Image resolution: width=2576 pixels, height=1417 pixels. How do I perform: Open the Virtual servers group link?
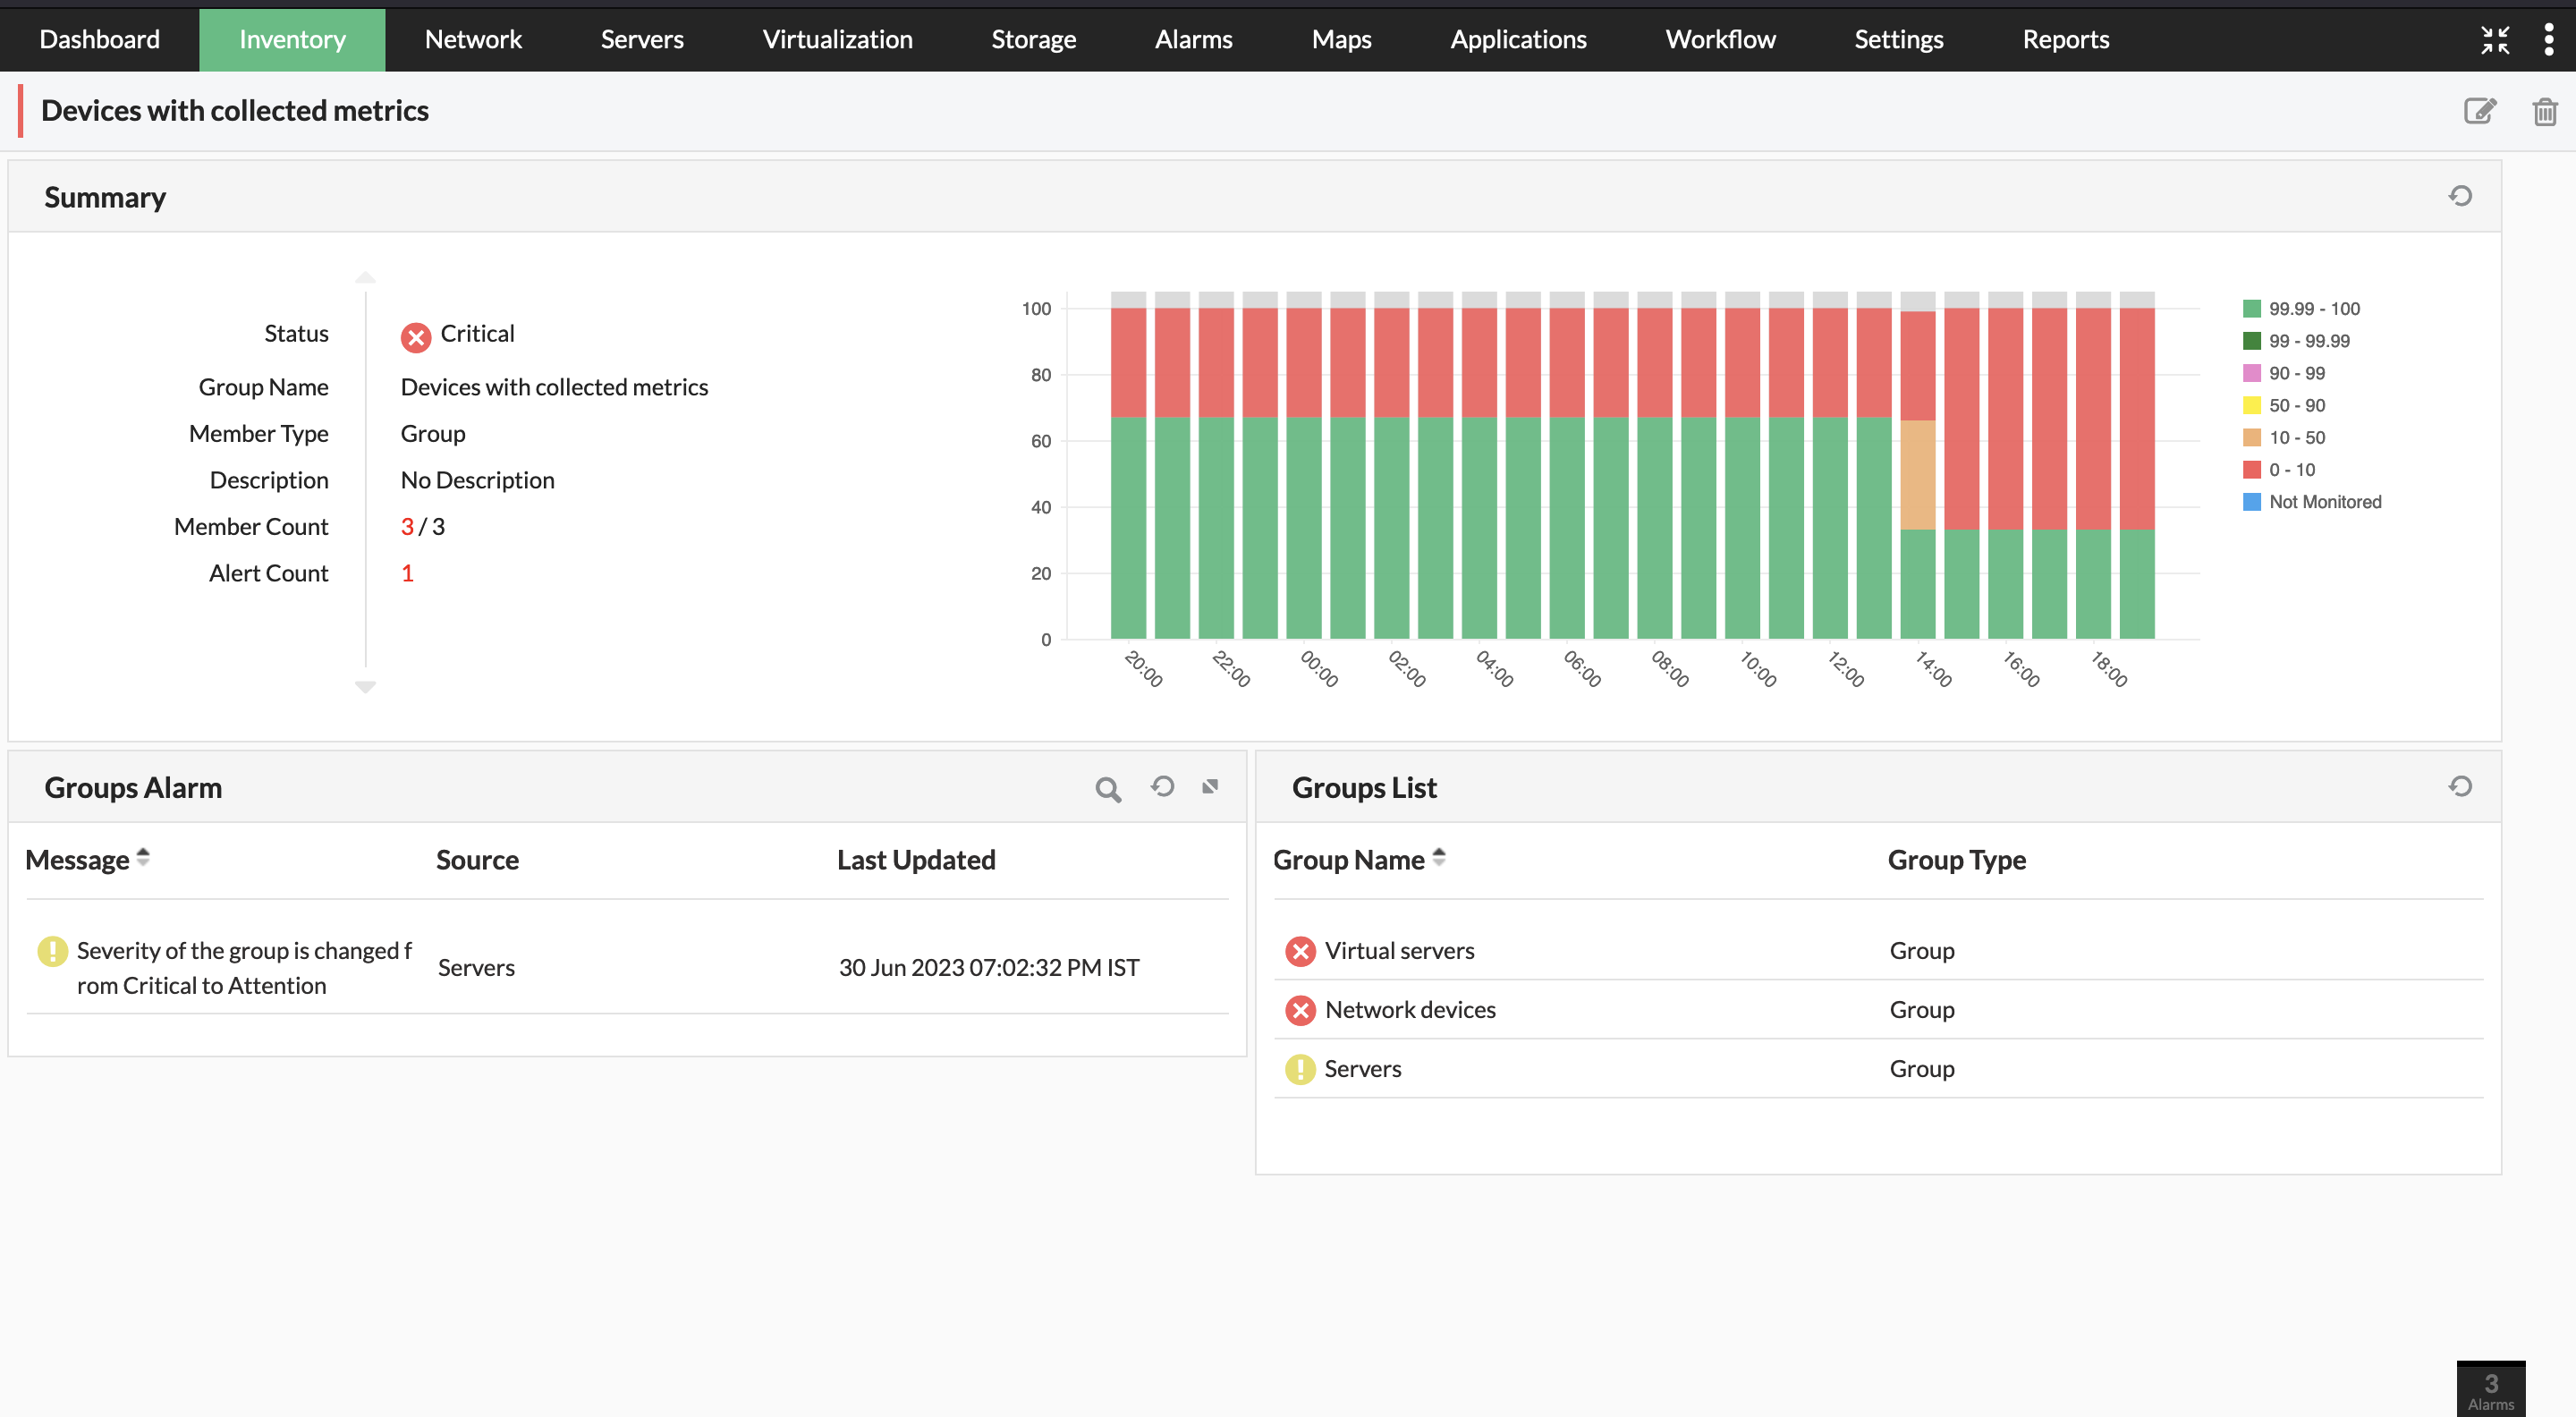point(1399,951)
